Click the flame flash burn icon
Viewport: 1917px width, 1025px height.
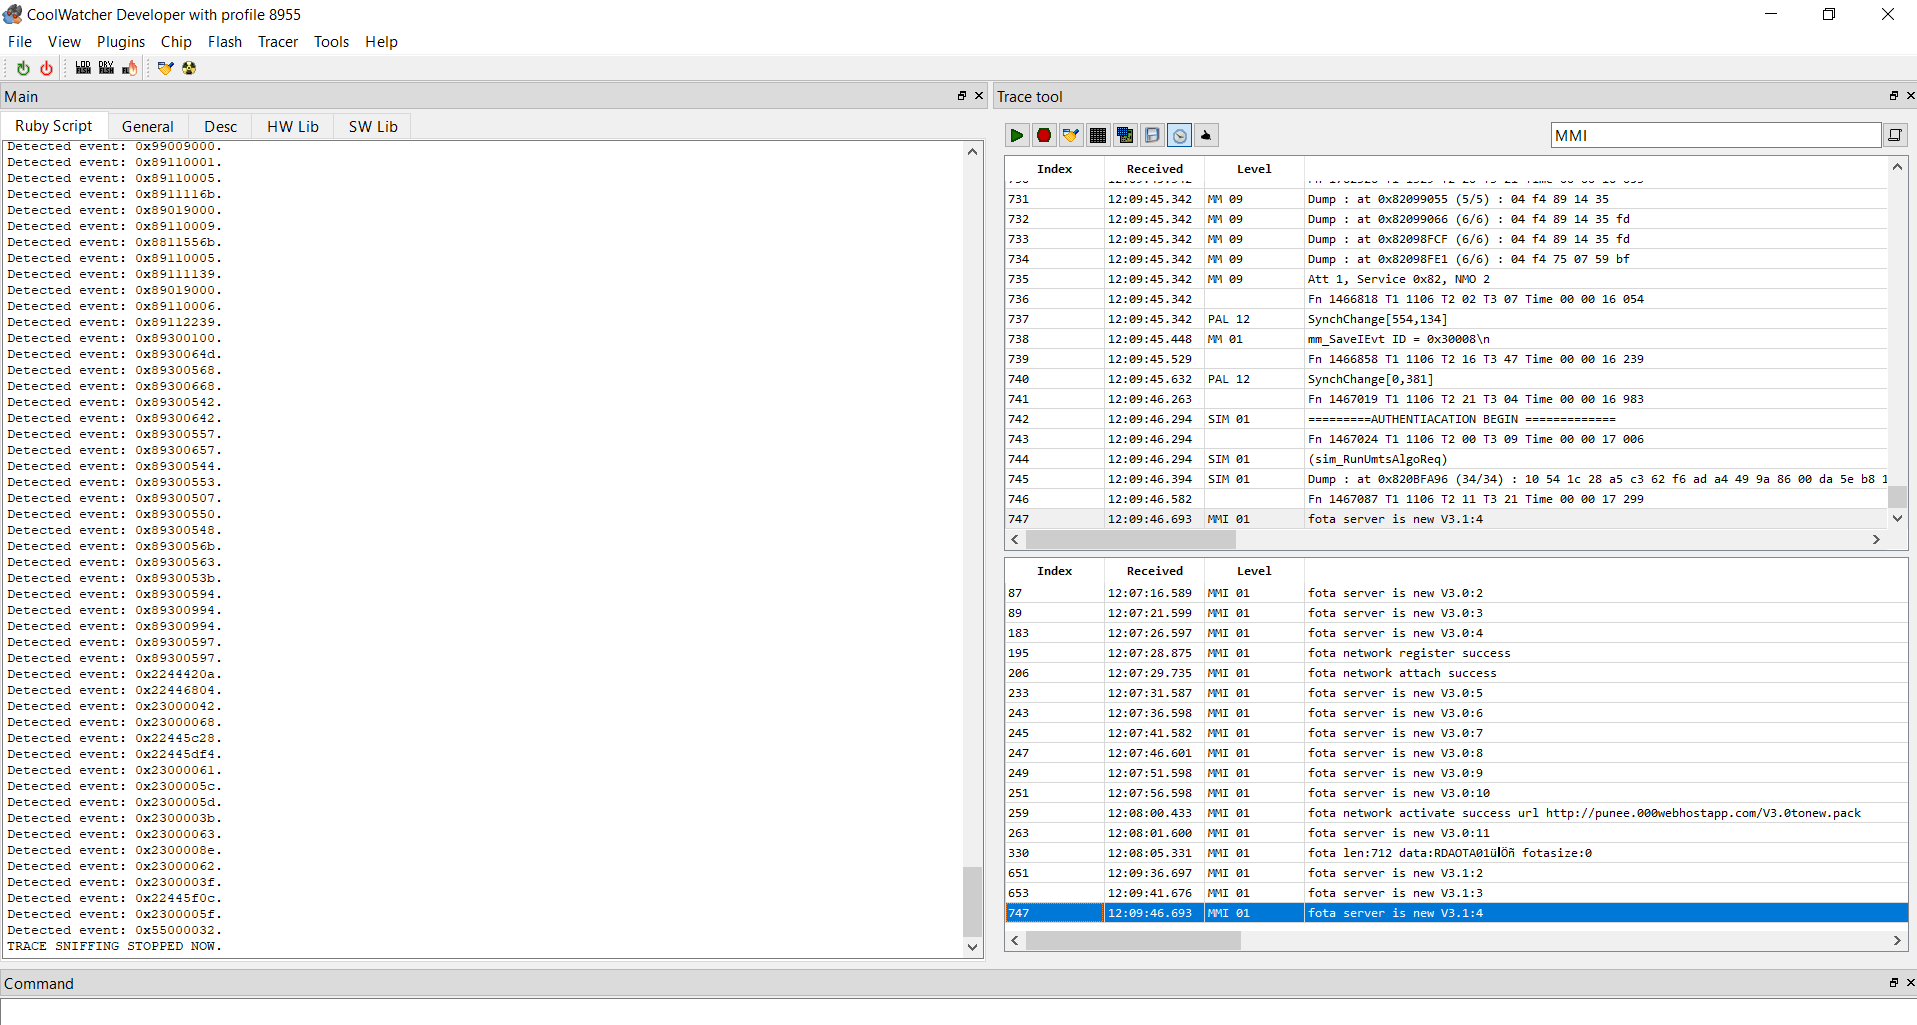(x=130, y=67)
